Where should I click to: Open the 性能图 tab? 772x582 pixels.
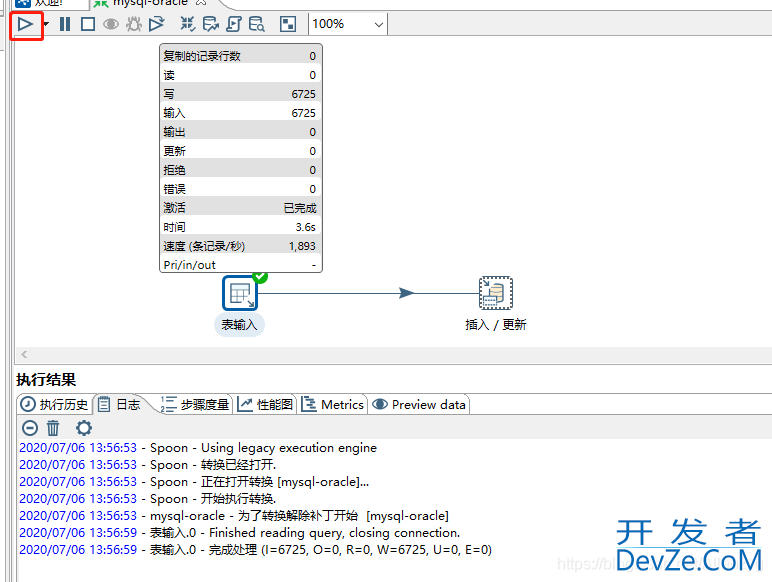point(265,405)
